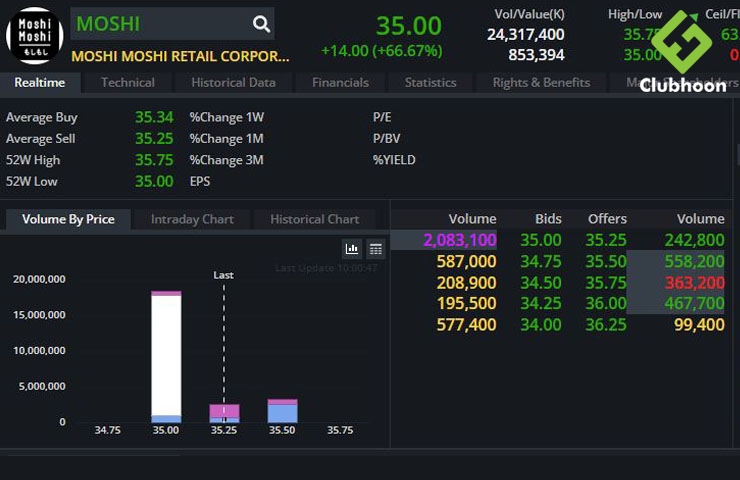Click the %Change 1M label

point(227,138)
